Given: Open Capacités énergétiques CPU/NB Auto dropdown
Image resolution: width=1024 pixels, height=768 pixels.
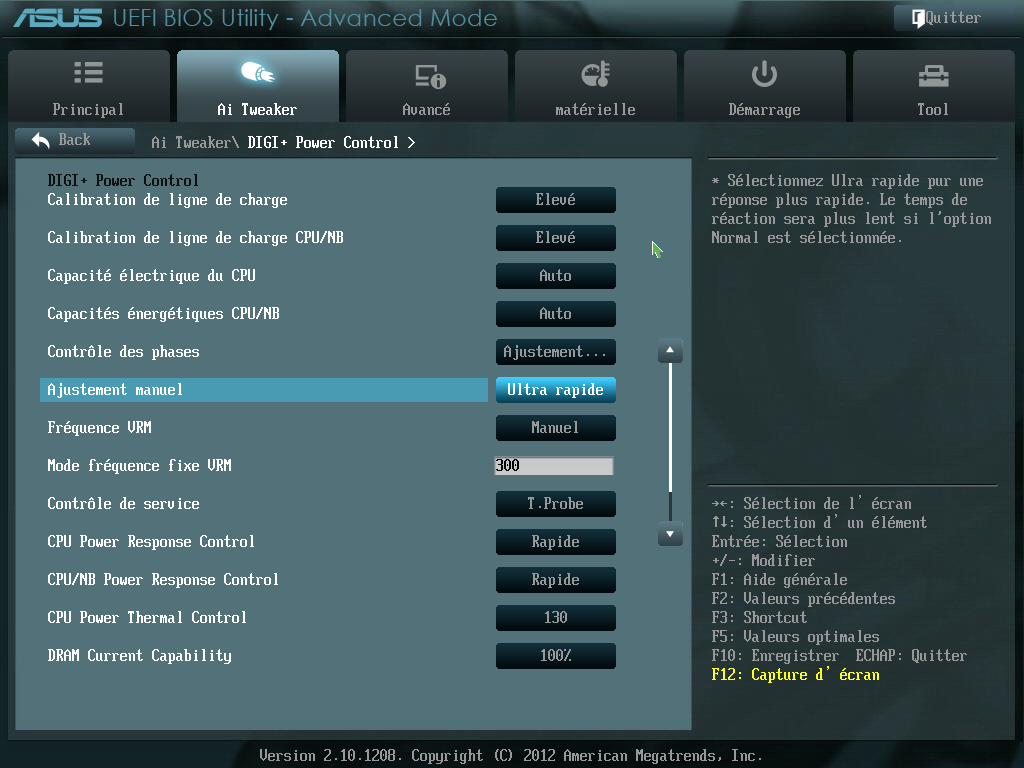Looking at the screenshot, I should (x=556, y=313).
